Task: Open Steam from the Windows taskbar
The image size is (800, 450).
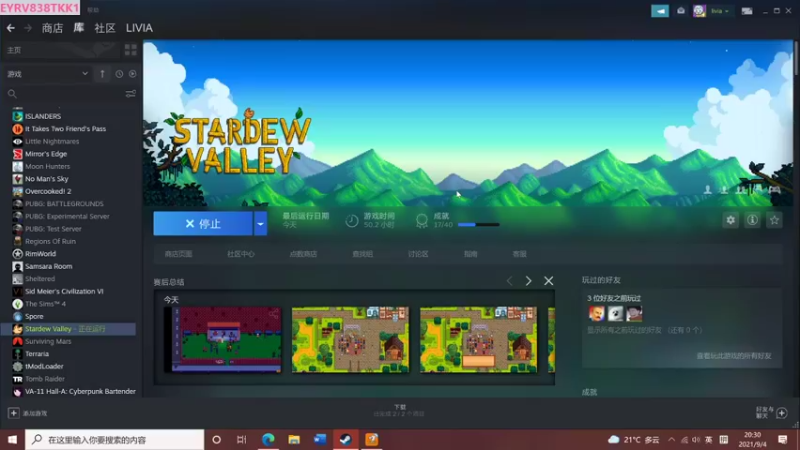Action: point(345,439)
